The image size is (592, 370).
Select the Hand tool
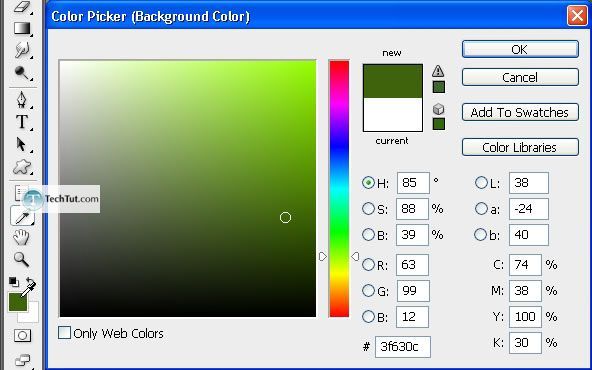tap(21, 237)
